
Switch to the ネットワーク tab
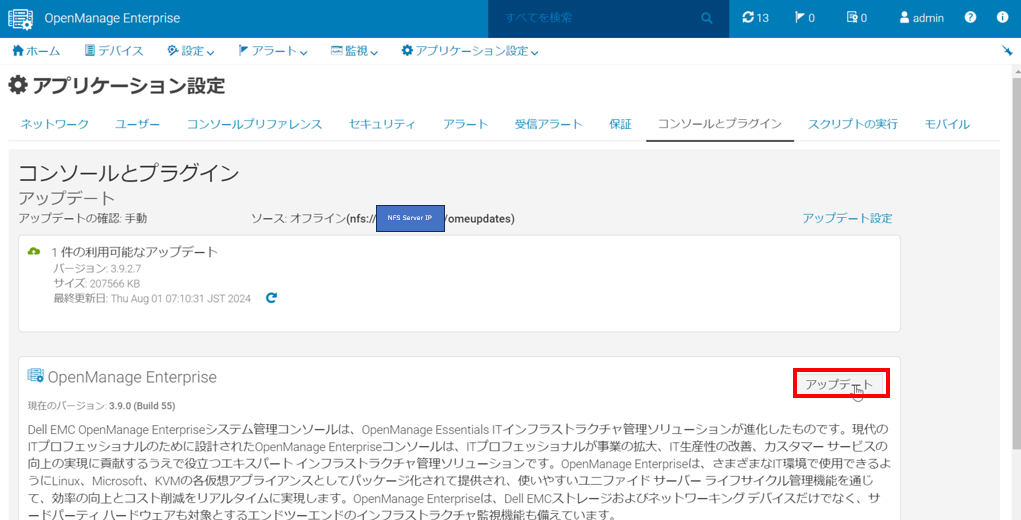click(55, 124)
